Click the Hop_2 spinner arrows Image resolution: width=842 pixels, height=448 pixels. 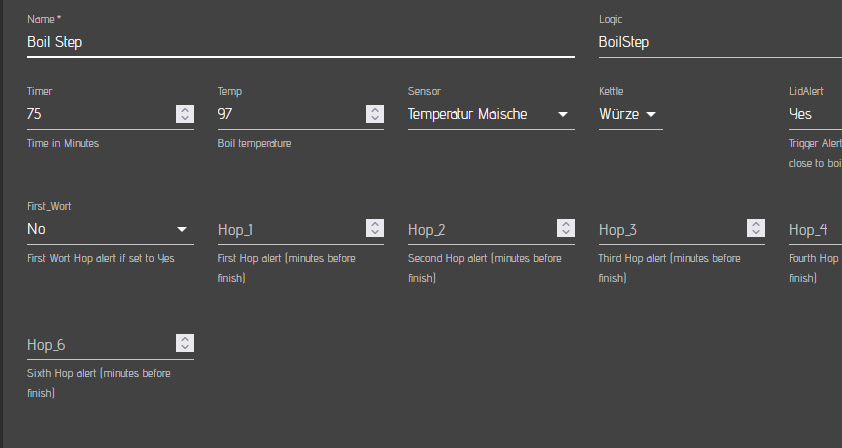566,229
